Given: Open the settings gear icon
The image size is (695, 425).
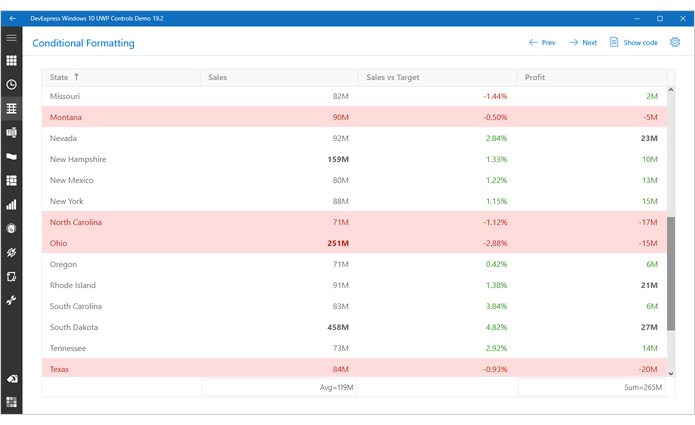Looking at the screenshot, I should 675,43.
